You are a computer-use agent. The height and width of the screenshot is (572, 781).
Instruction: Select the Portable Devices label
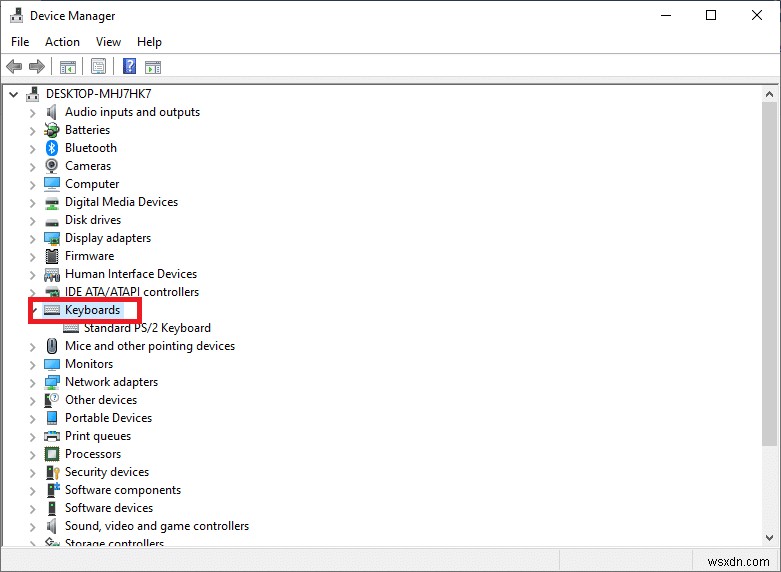click(x=109, y=418)
